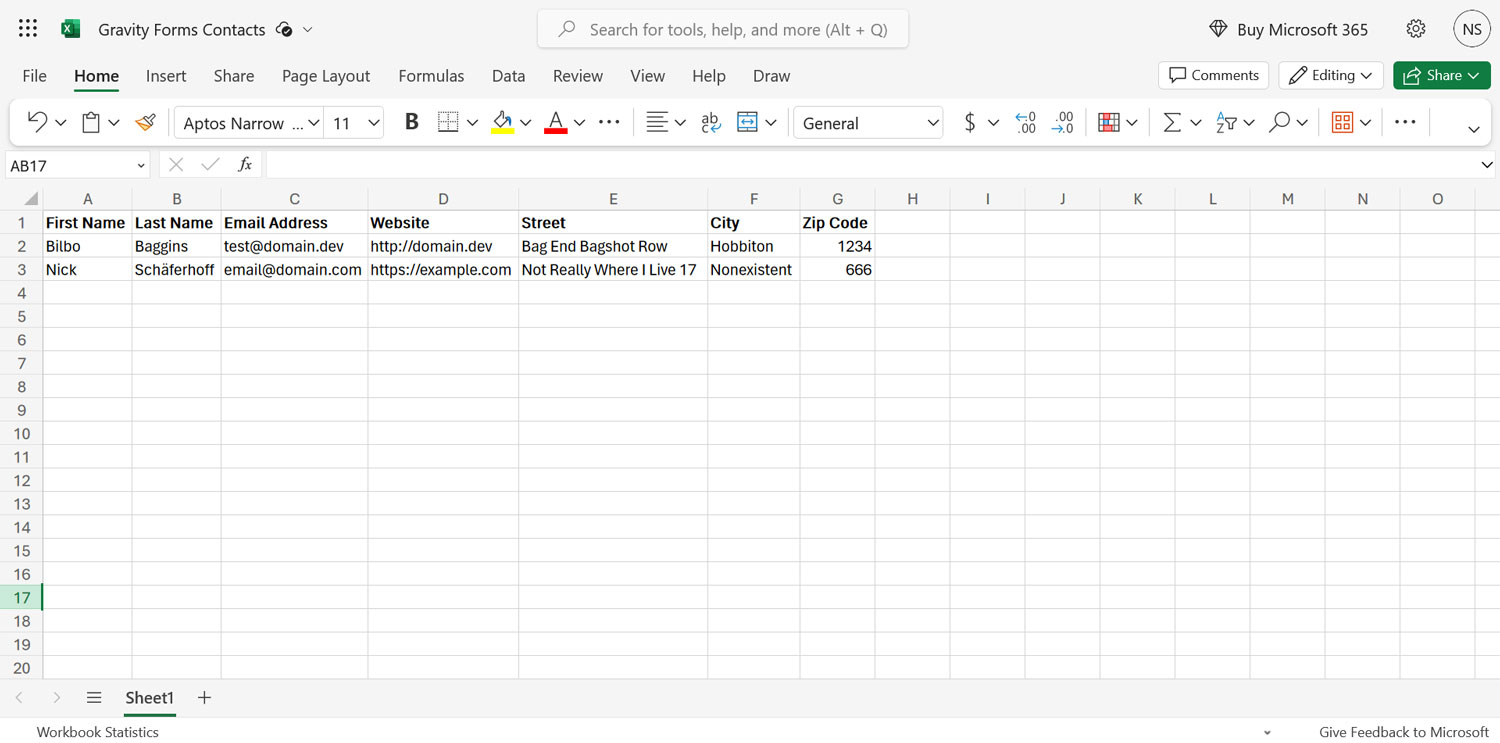Add a new sheet plus icon
The width and height of the screenshot is (1500, 743).
pyautogui.click(x=204, y=697)
